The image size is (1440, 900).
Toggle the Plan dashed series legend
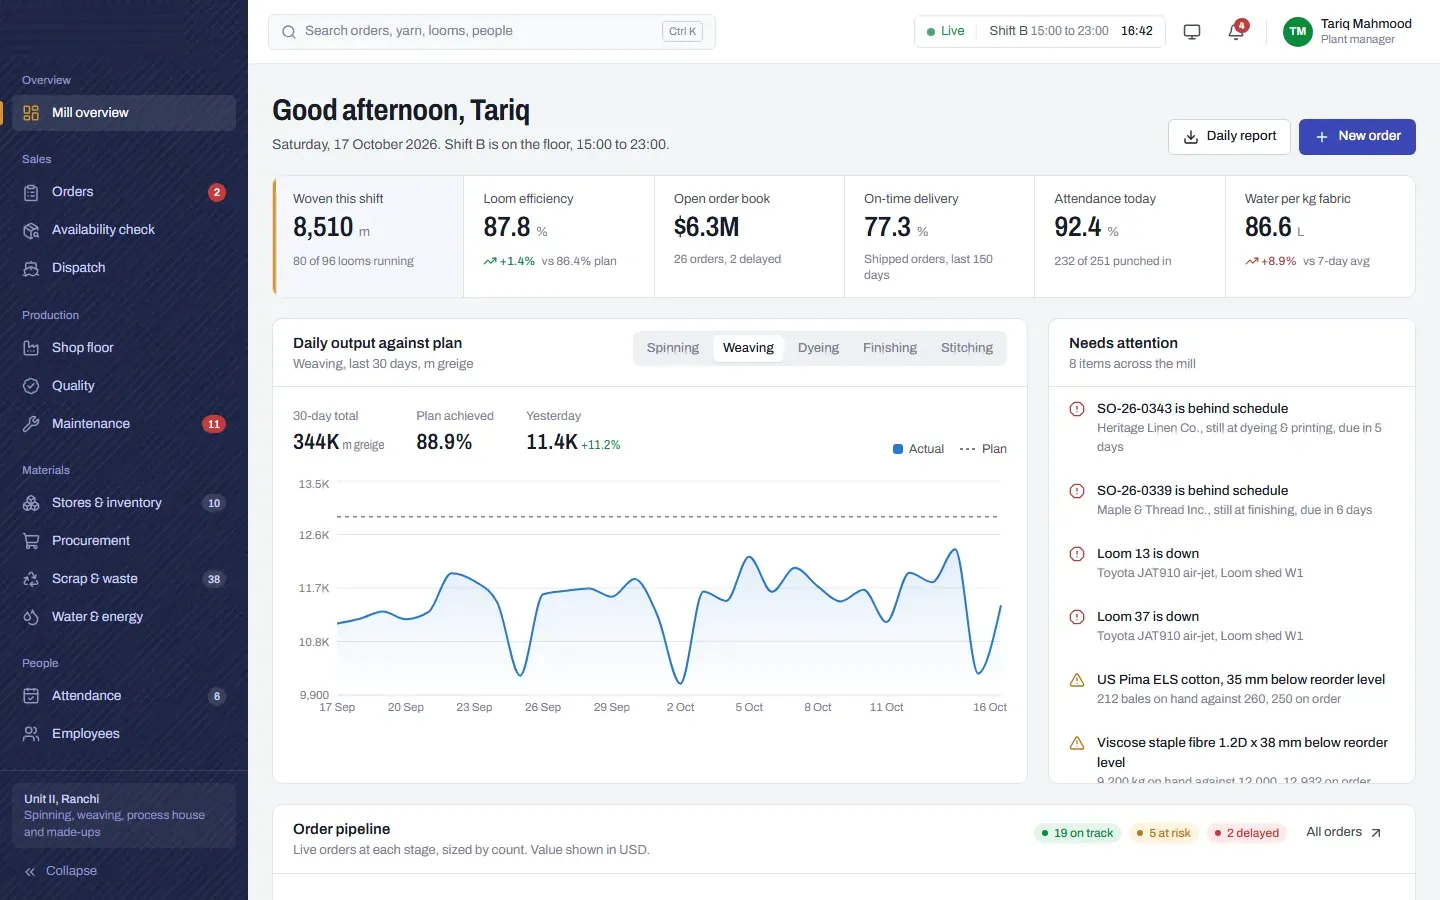click(x=983, y=449)
